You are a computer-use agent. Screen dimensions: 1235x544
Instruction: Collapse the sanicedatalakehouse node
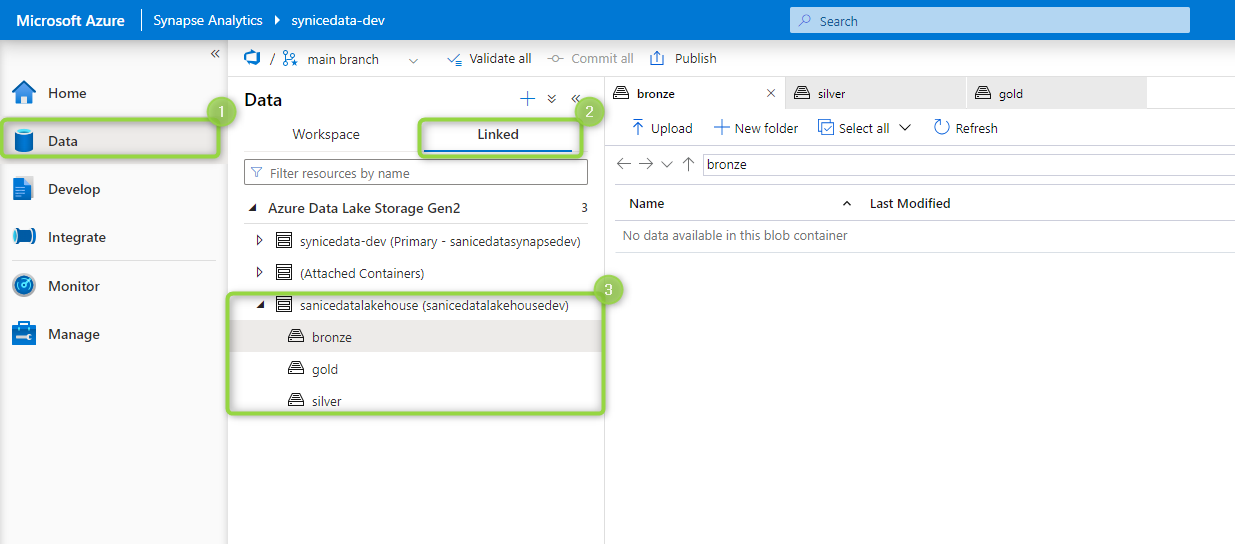(x=260, y=305)
